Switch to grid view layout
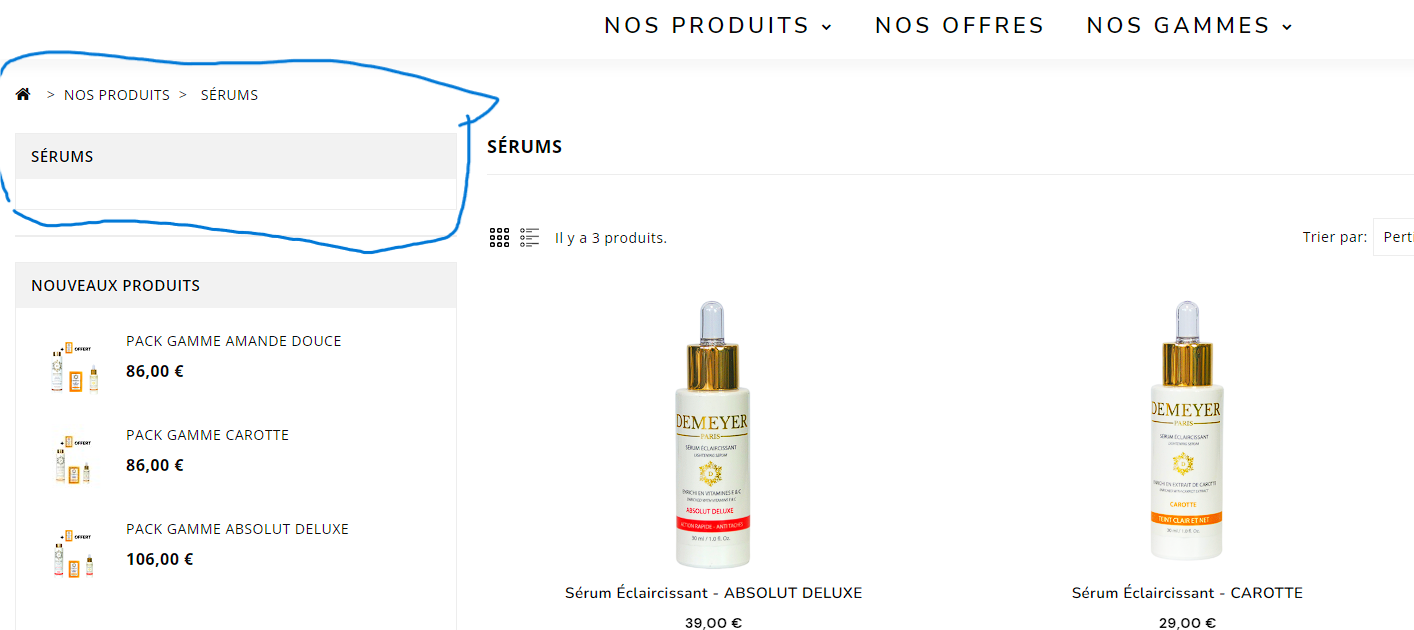1414x630 pixels. tap(499, 237)
